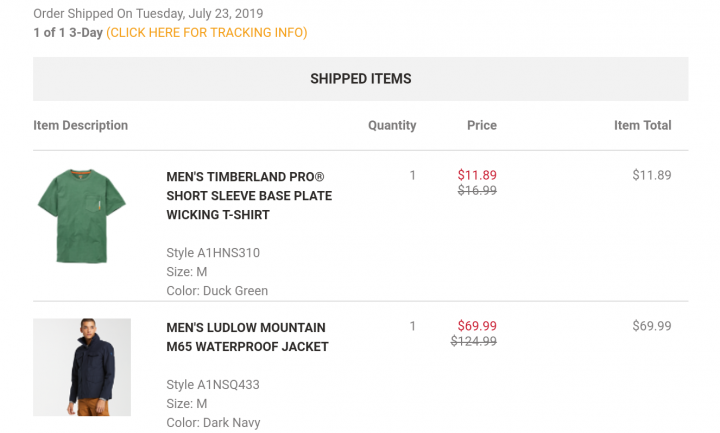Click the Style A1HNS310 text

coord(213,253)
